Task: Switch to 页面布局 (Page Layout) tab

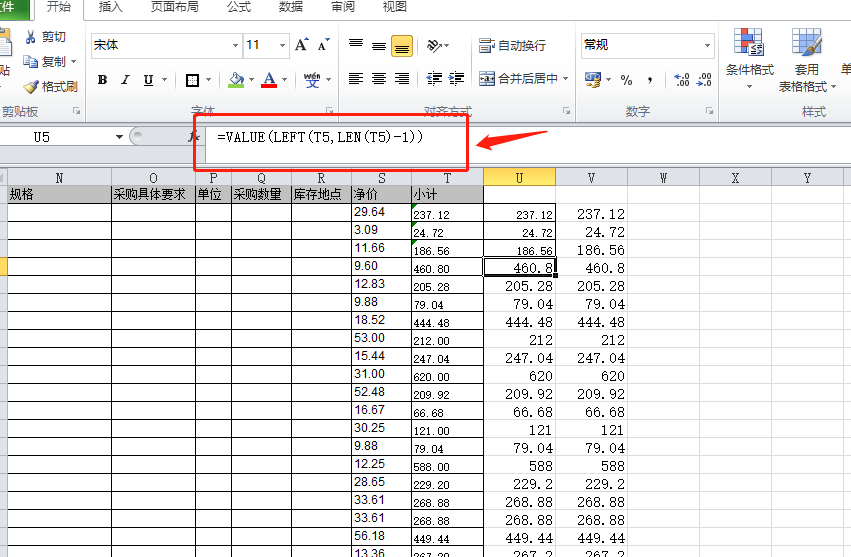Action: click(174, 7)
